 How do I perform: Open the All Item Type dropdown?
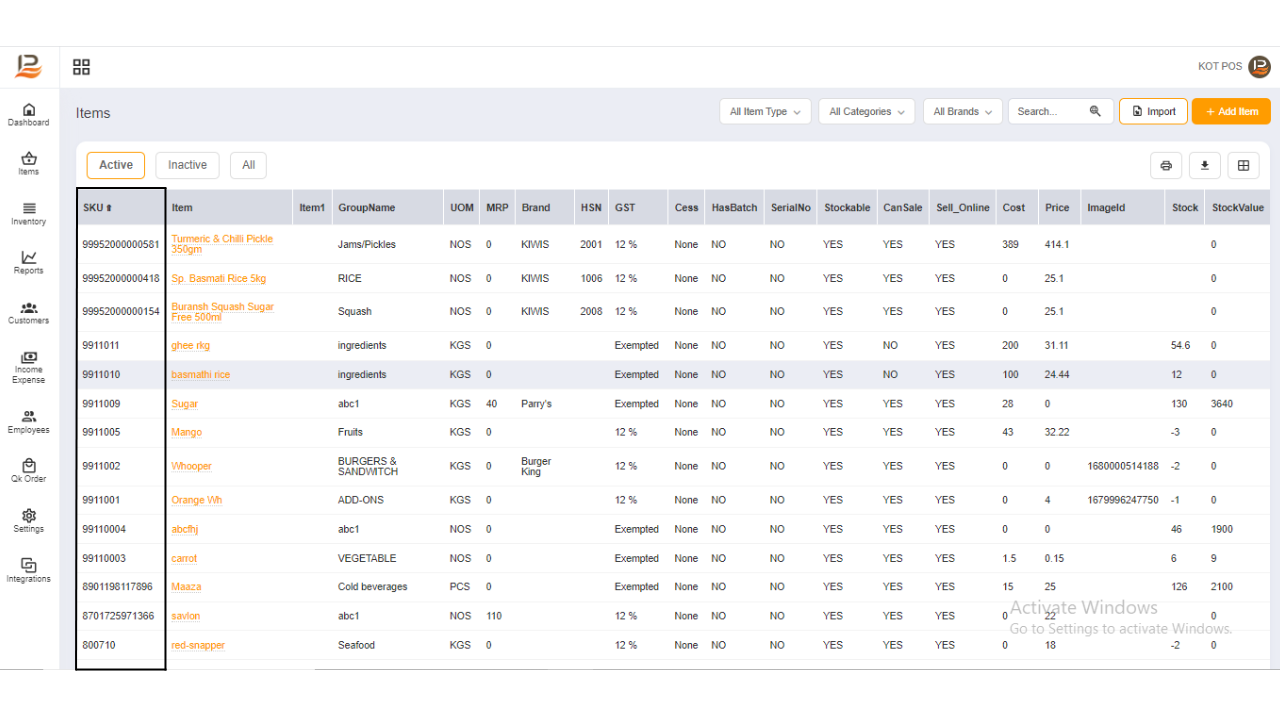(x=764, y=111)
